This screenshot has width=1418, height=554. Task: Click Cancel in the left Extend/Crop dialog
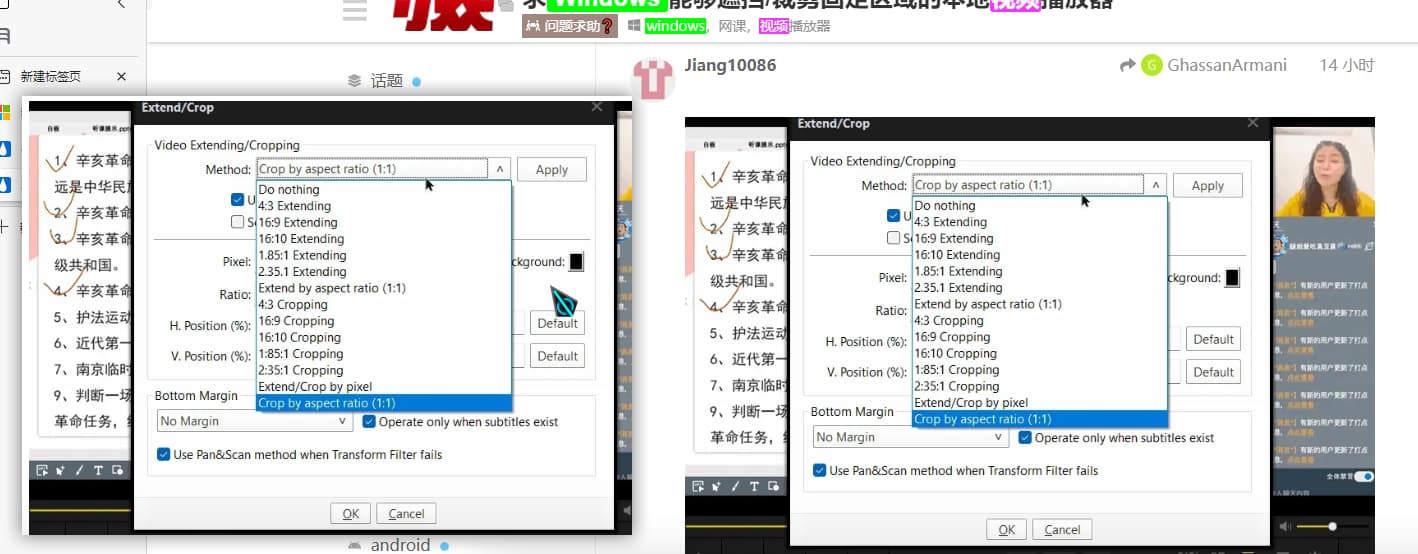pos(406,513)
